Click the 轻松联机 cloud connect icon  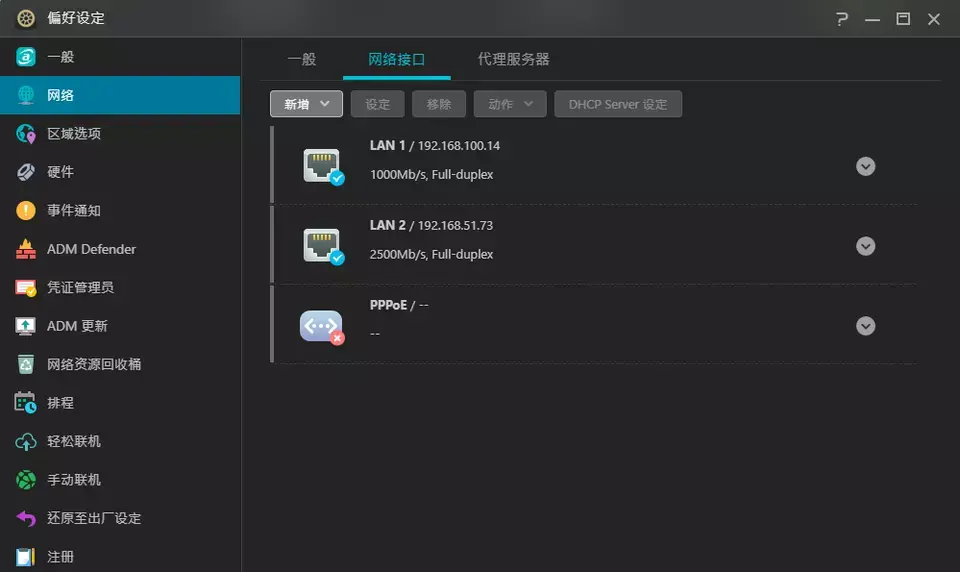(26, 441)
